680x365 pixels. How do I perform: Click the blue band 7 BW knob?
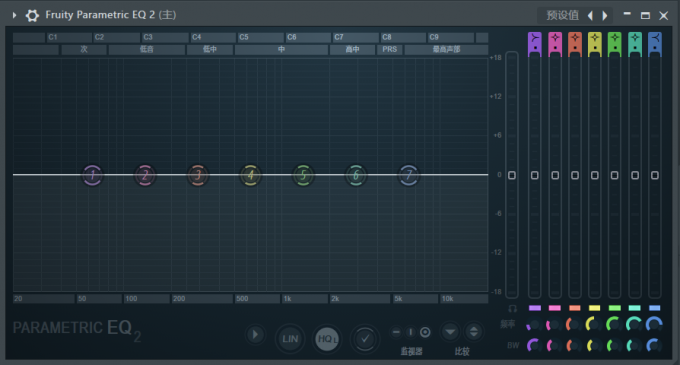point(654,345)
